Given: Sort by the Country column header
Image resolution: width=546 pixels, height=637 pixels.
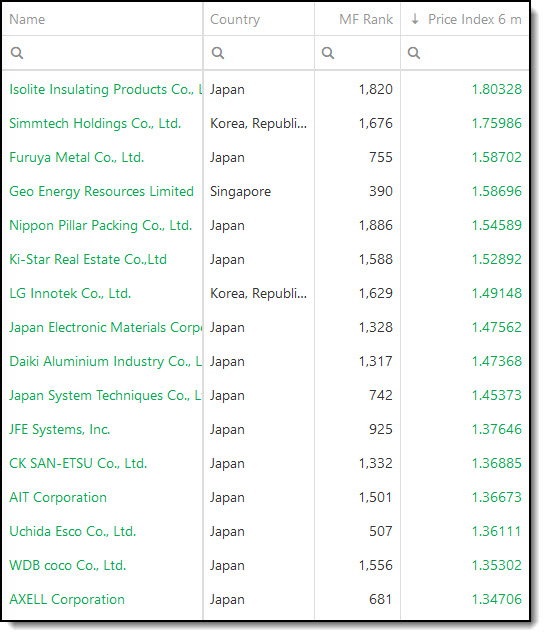Looking at the screenshot, I should 235,19.
